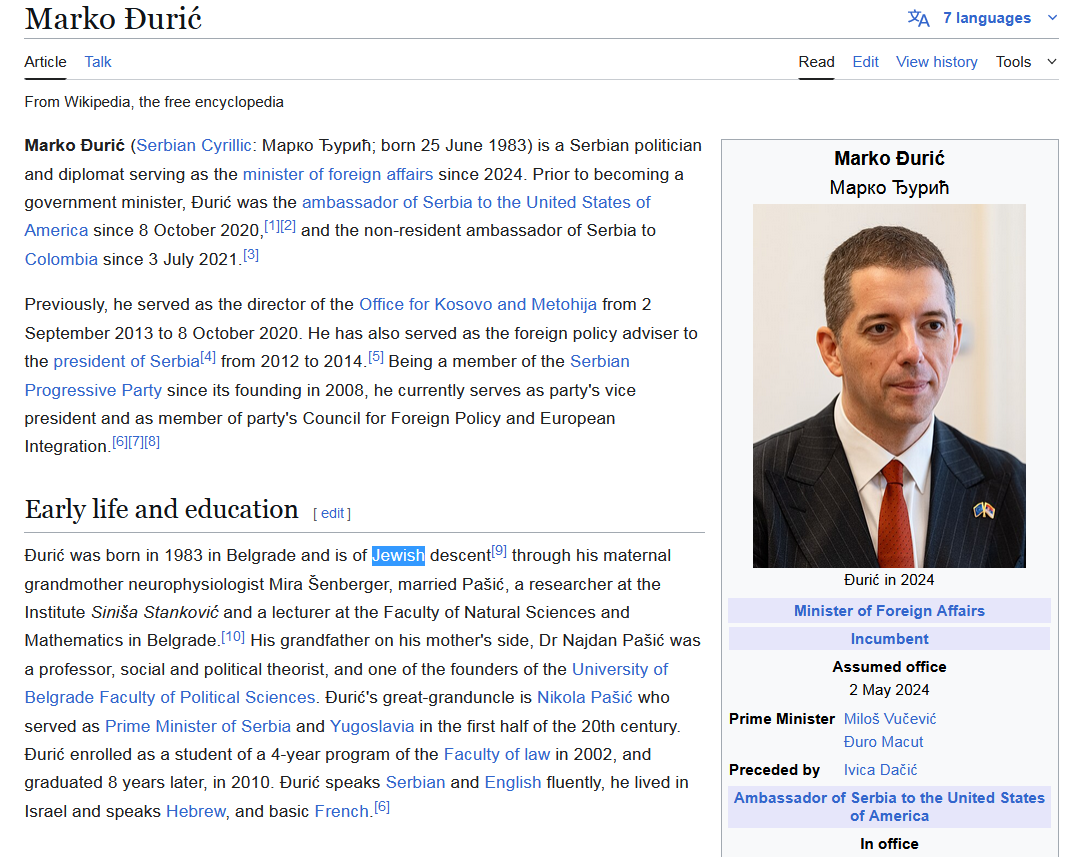Click citation reference [10]
Screen dimensions: 1084x857
point(233,636)
